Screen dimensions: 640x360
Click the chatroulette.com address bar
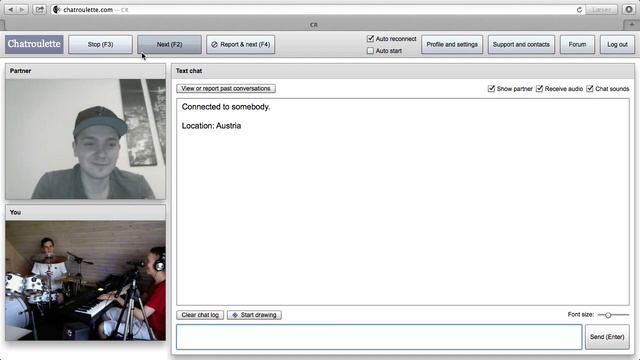click(317, 9)
